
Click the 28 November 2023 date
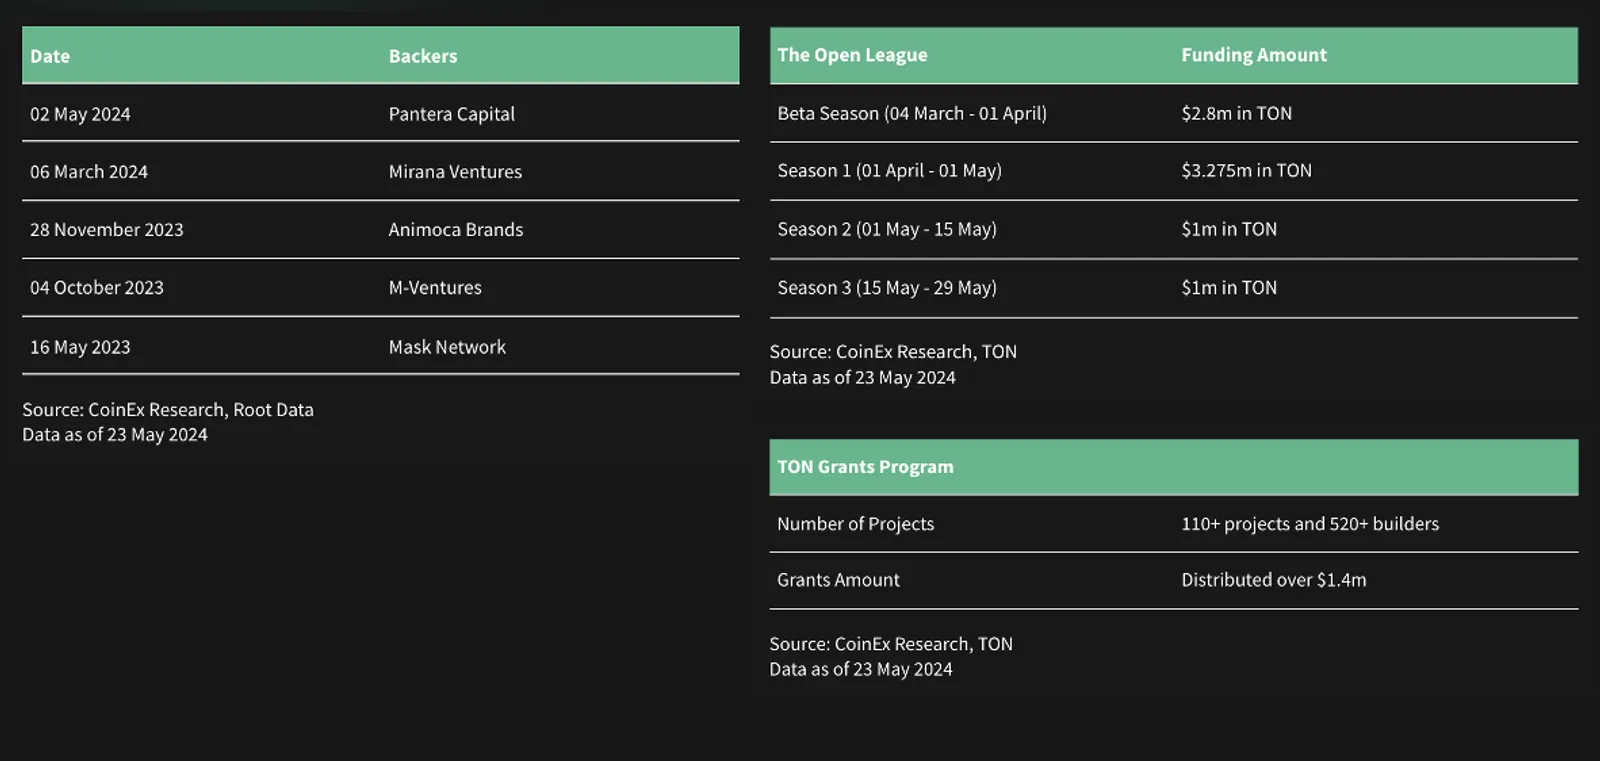click(107, 230)
